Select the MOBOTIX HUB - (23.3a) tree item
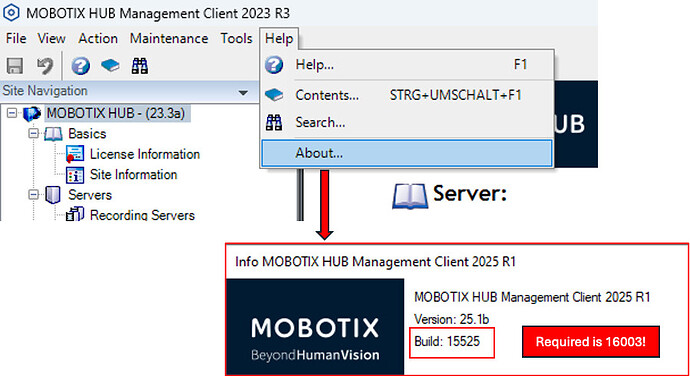The image size is (690, 376). pos(116,113)
